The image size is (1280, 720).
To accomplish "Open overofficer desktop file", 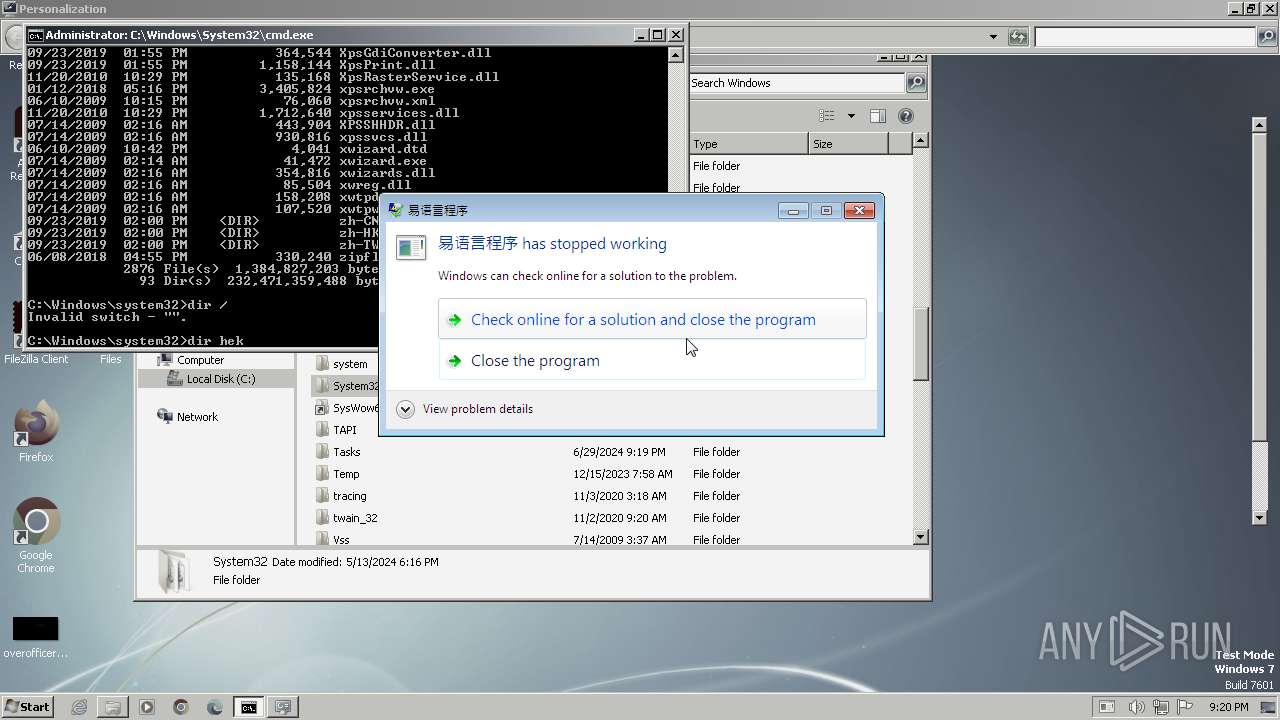I will tap(36, 638).
